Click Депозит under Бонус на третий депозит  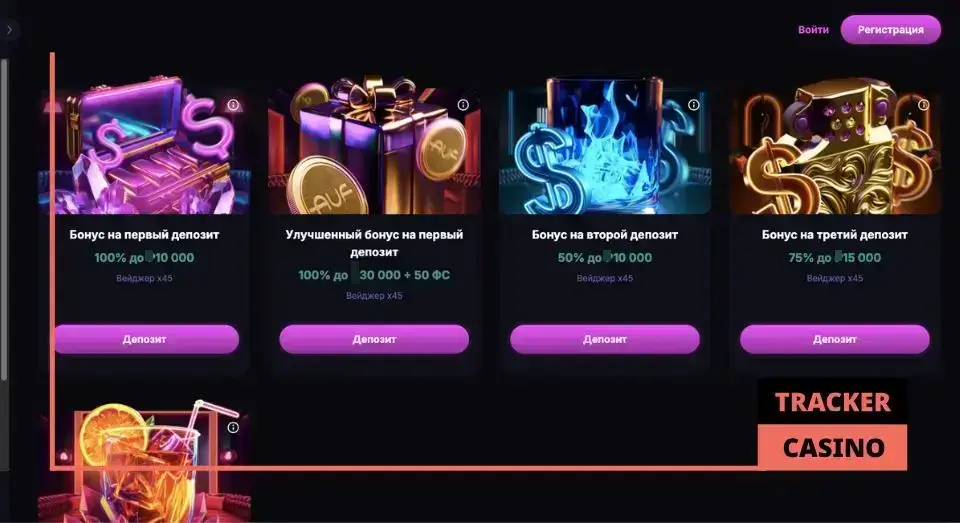tap(834, 339)
